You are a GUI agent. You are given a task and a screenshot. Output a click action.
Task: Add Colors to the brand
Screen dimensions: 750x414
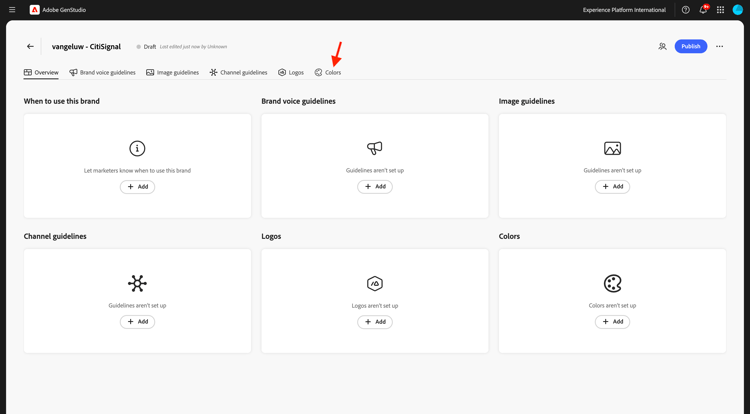(x=612, y=322)
